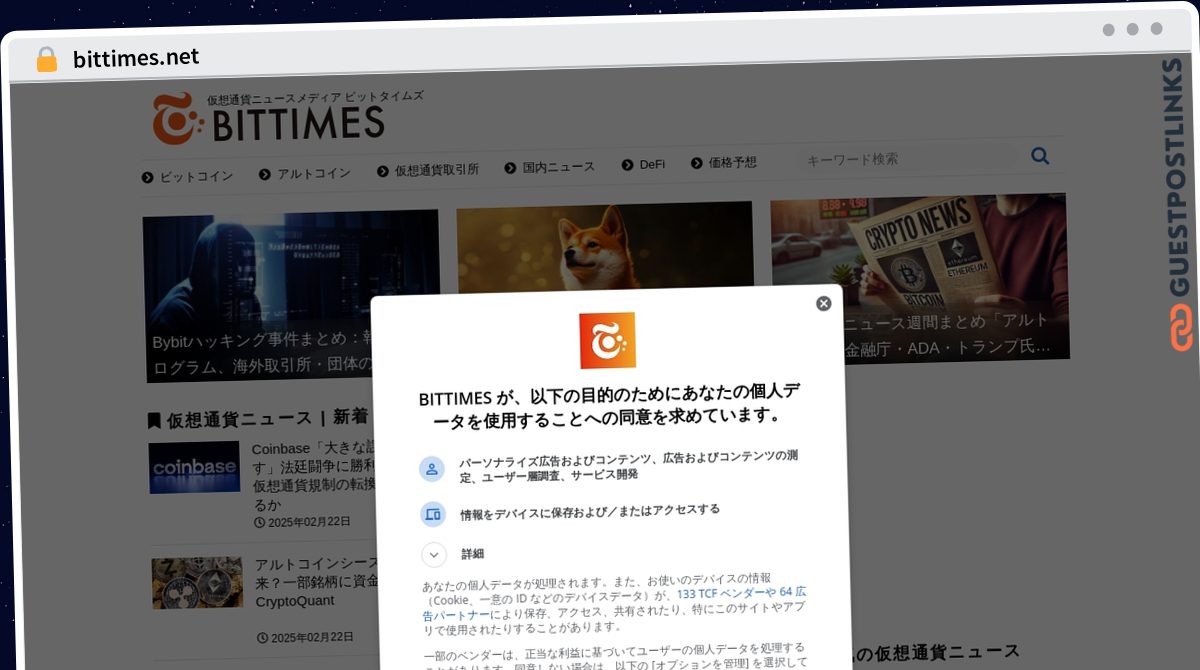Viewport: 1200px width, 670px height.
Task: Click the 2025年02月22日 date under the Coinbase article
Action: pyautogui.click(x=303, y=522)
